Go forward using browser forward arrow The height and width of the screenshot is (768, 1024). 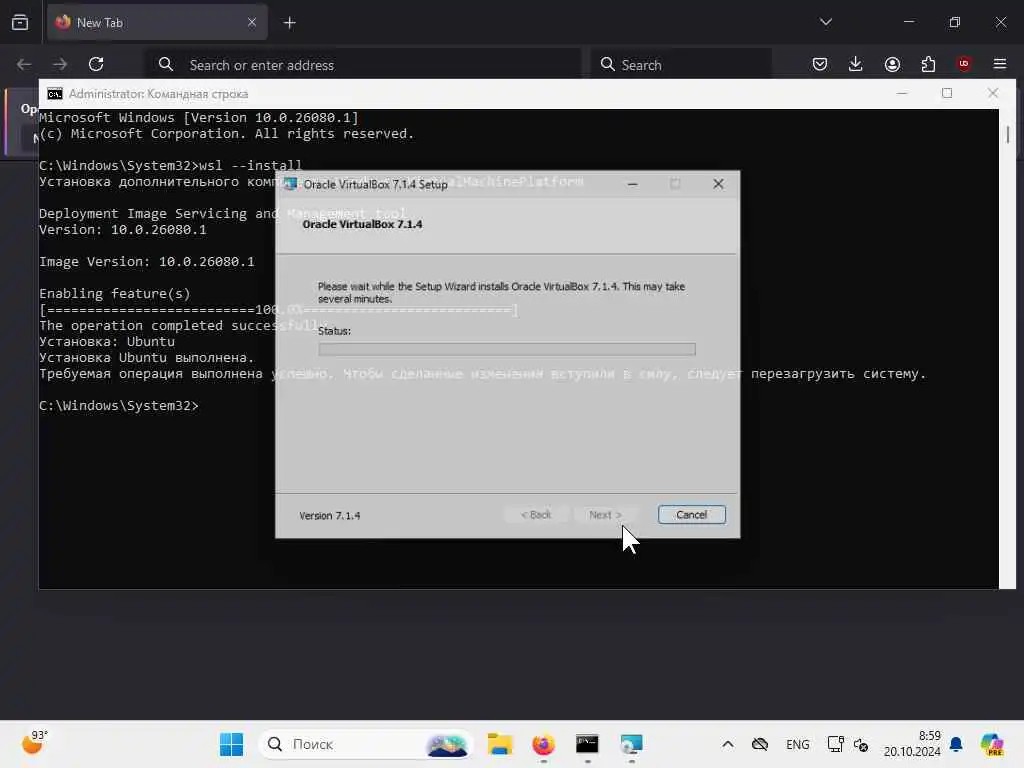tap(60, 64)
